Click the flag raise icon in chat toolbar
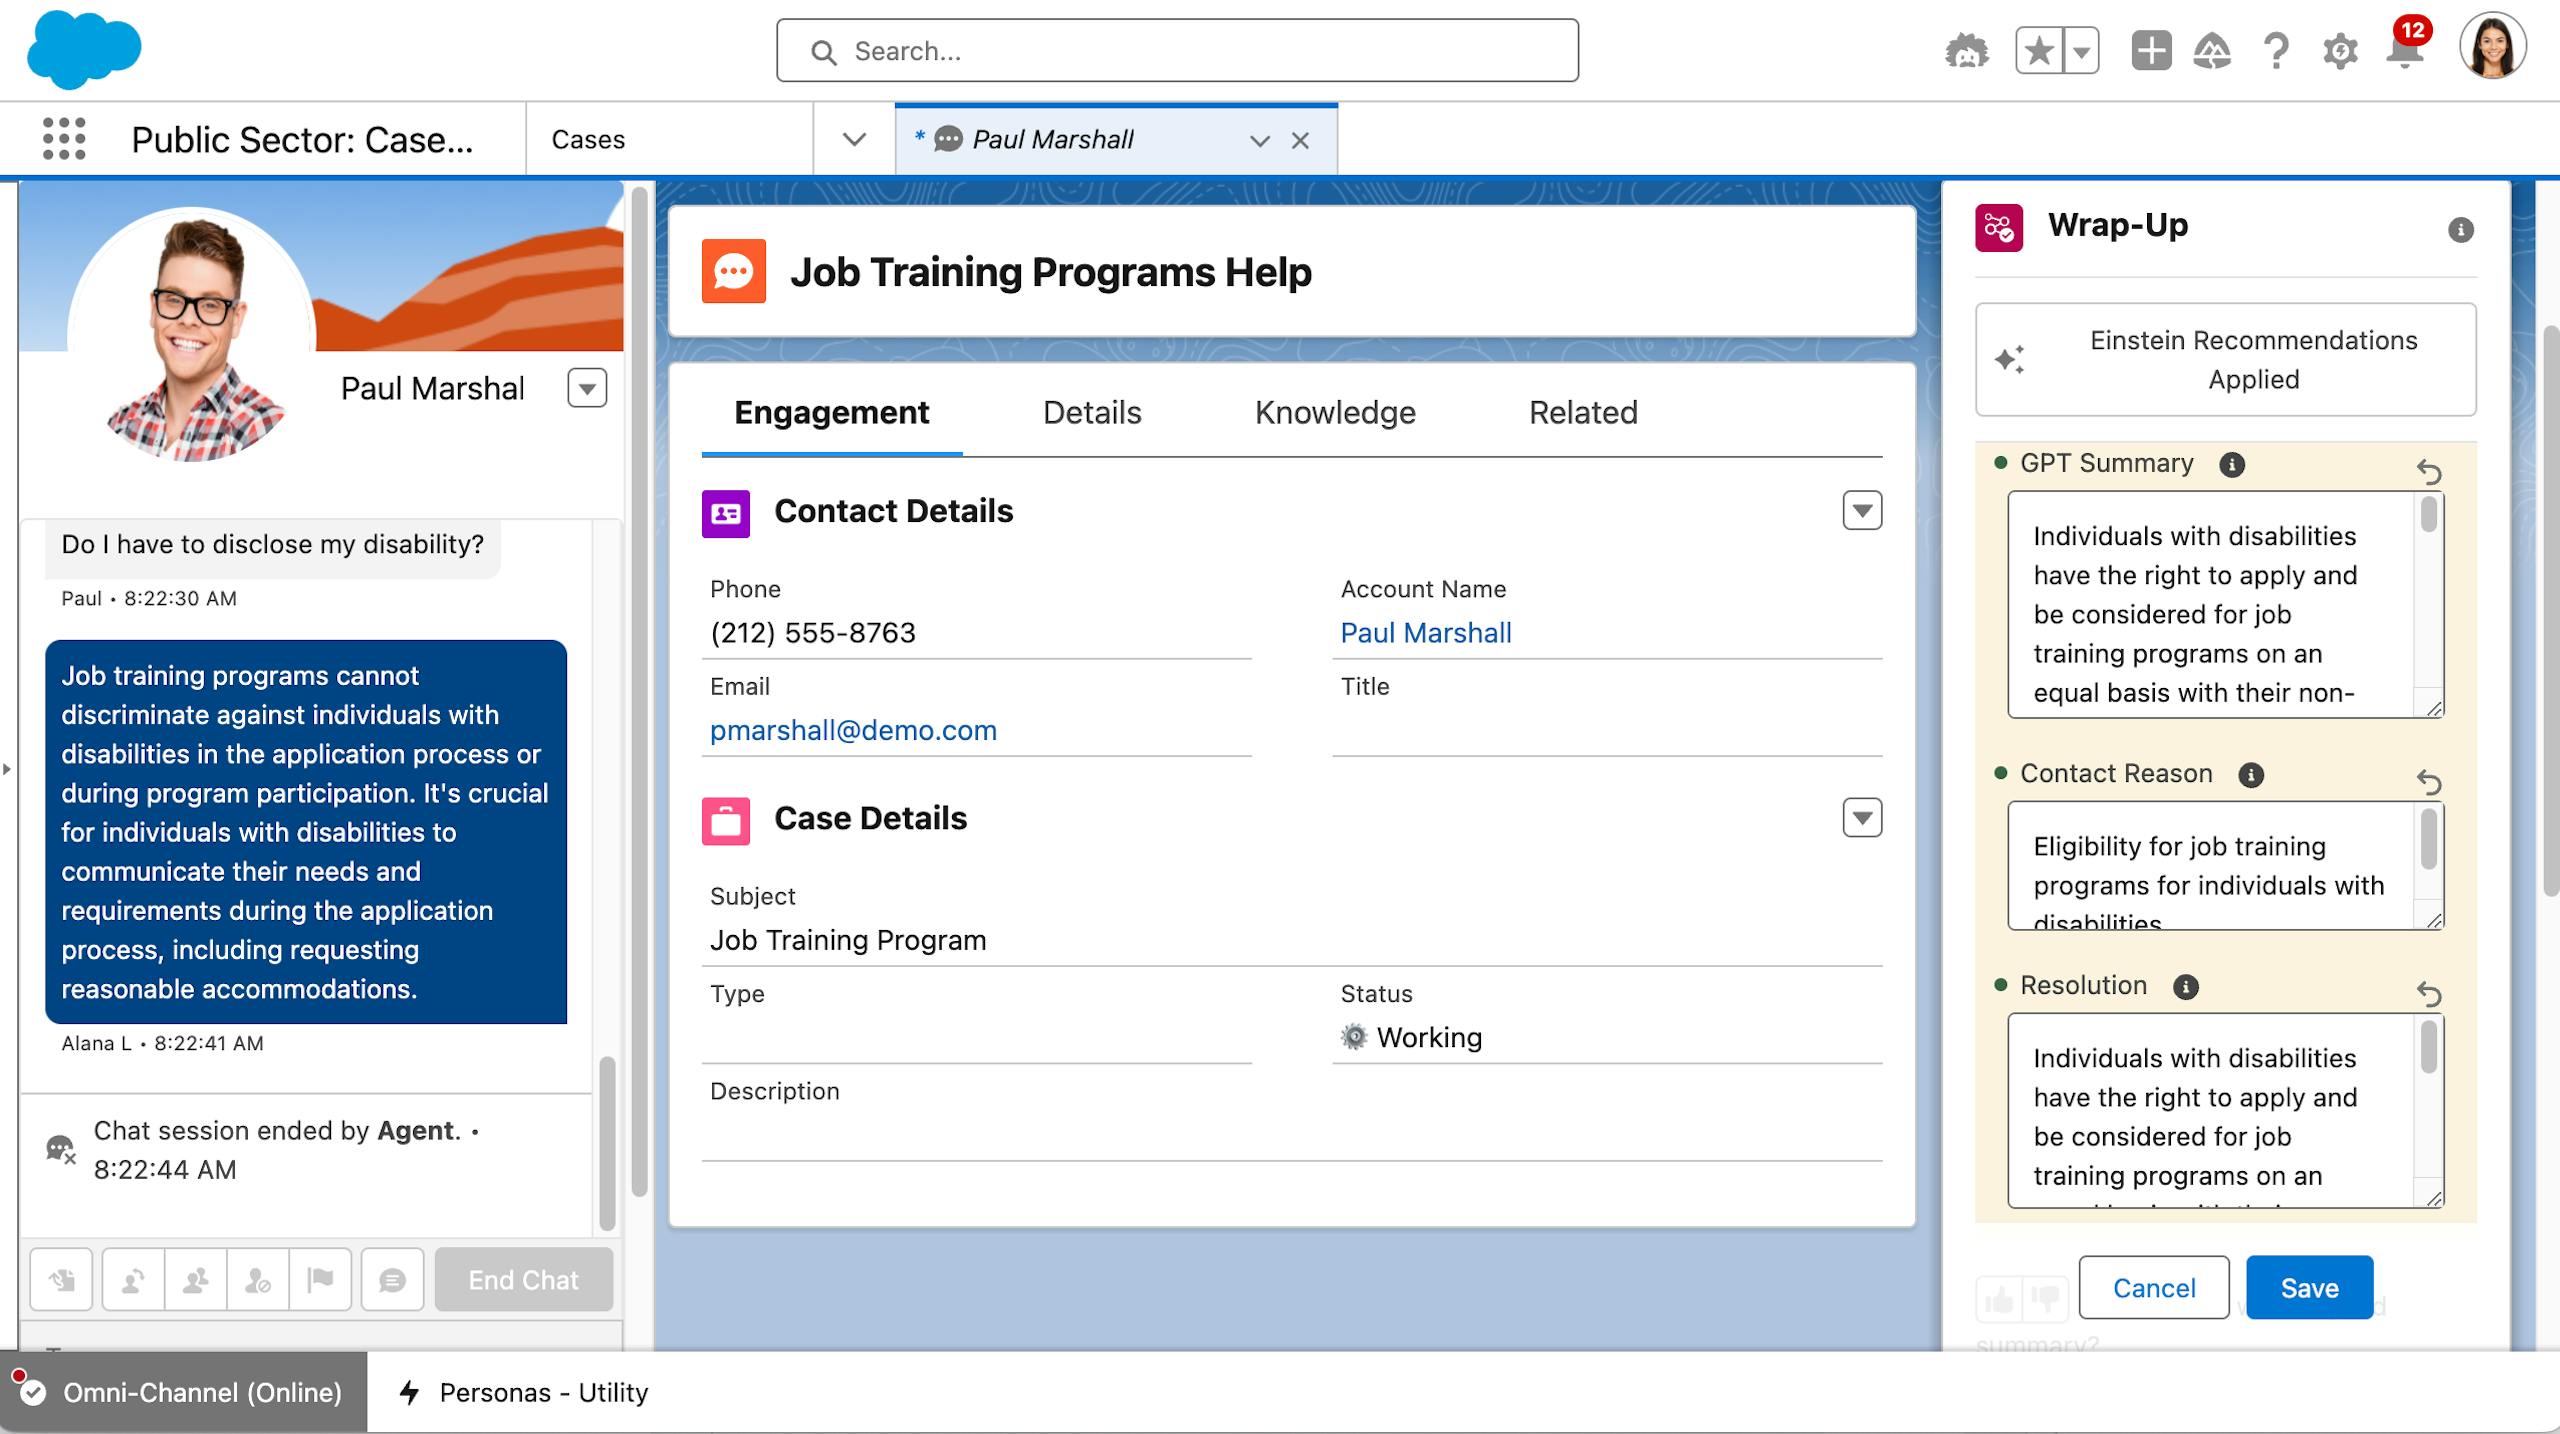Screen dimensions: 2560x1434 (320, 1280)
